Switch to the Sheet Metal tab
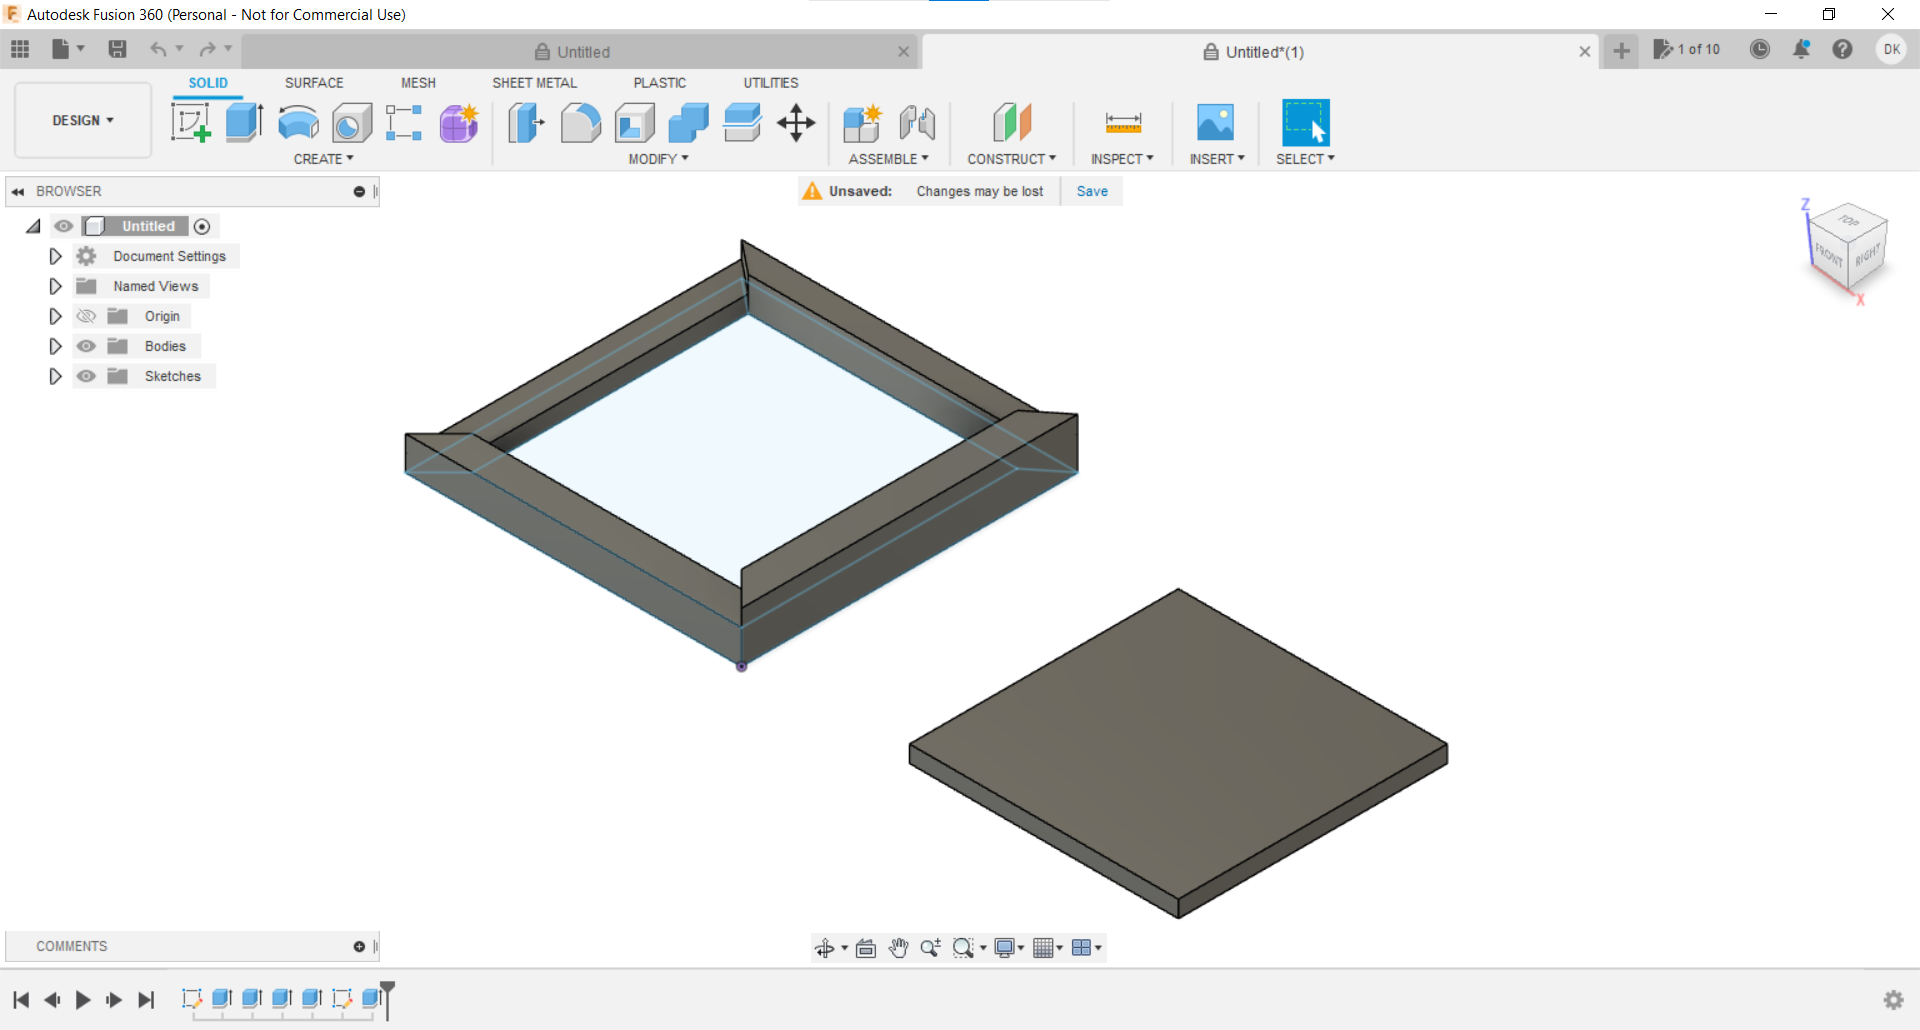 (535, 83)
